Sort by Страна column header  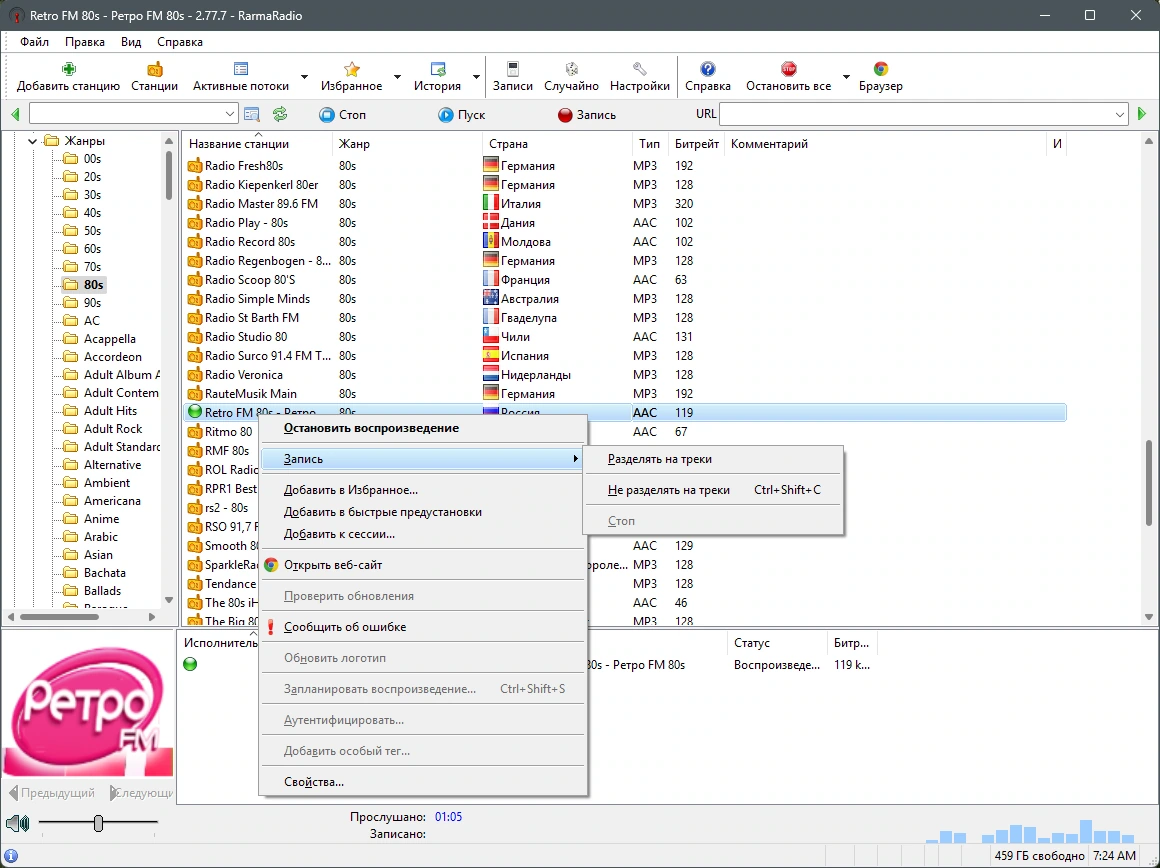[557, 144]
